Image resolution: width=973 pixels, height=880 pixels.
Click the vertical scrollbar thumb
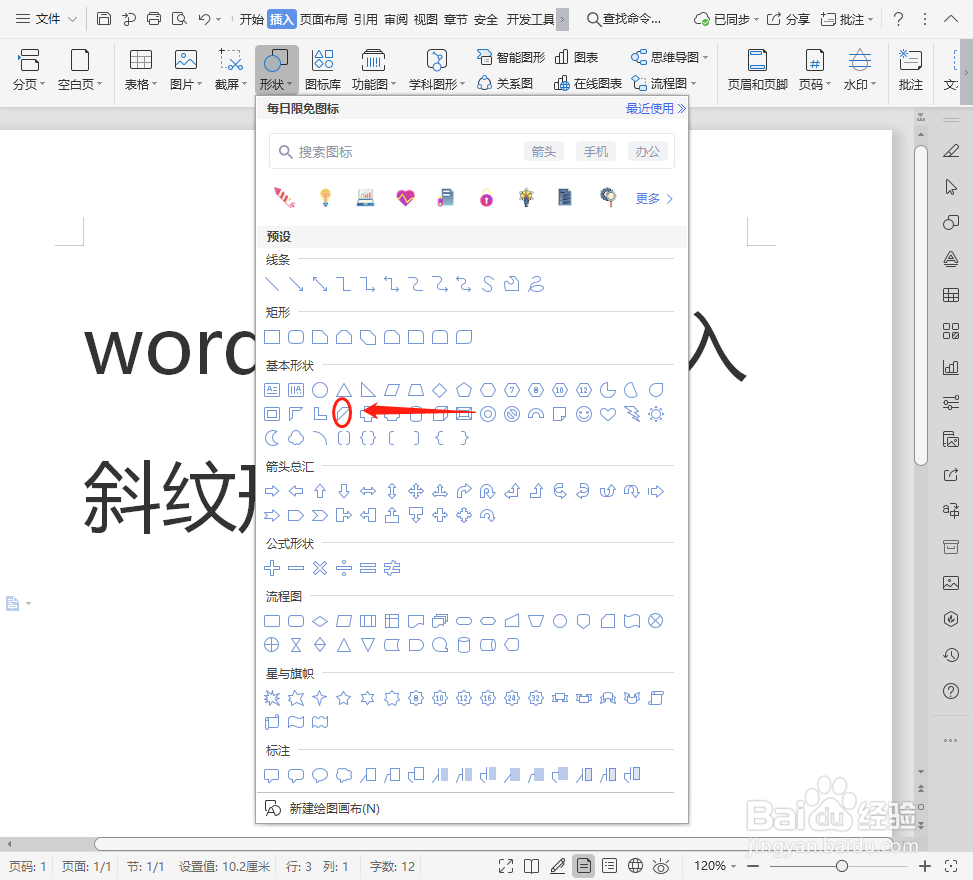pos(921,305)
